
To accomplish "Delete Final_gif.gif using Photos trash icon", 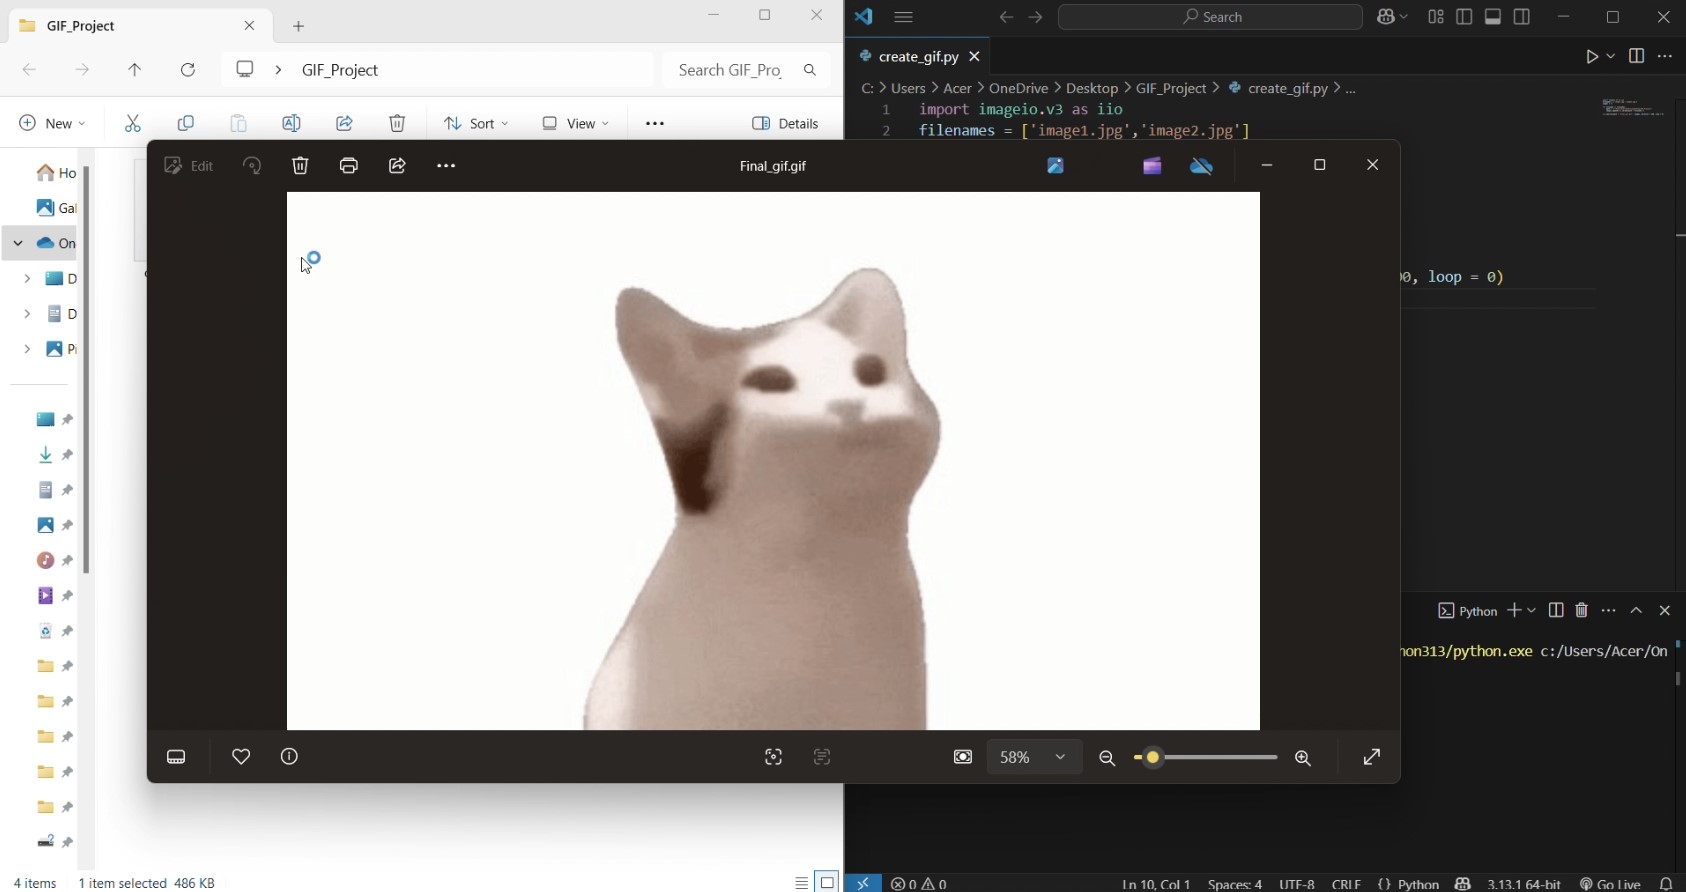I will point(300,166).
